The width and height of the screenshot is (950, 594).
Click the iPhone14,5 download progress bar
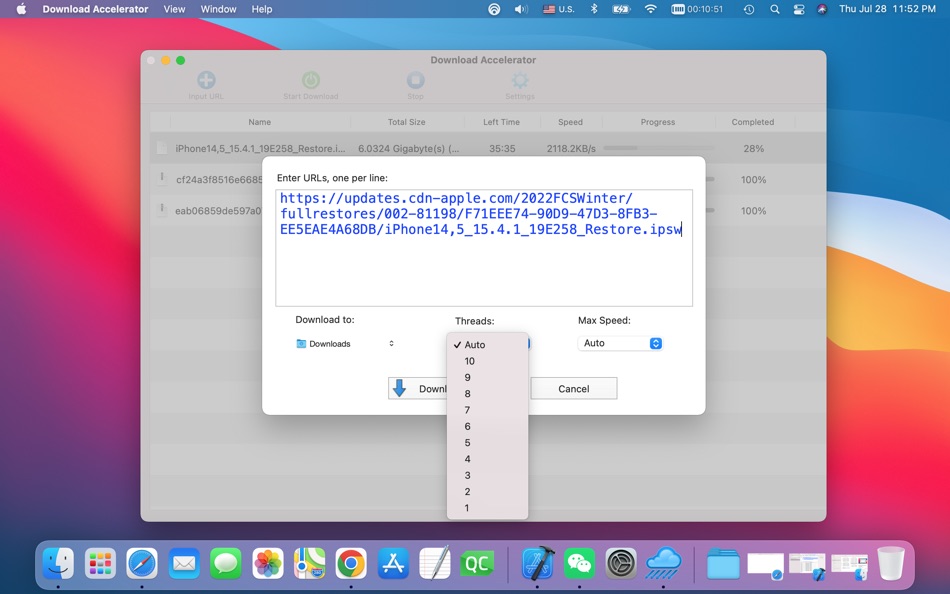click(x=659, y=148)
